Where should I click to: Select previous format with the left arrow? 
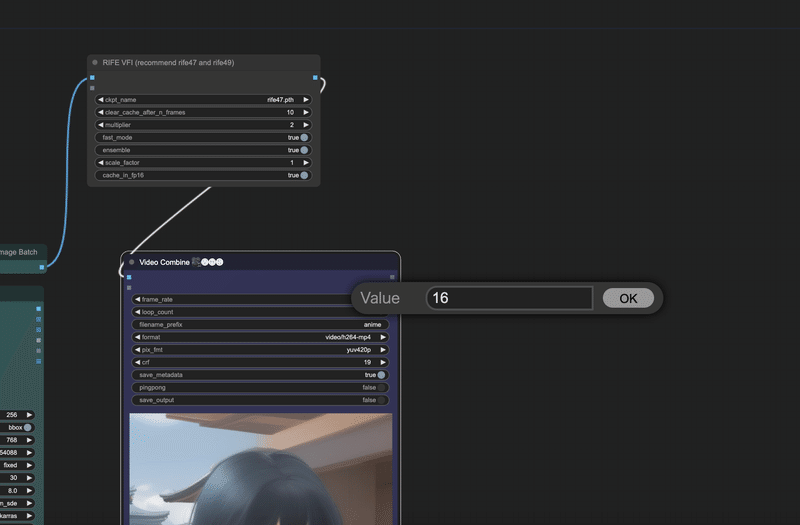pyautogui.click(x=137, y=337)
